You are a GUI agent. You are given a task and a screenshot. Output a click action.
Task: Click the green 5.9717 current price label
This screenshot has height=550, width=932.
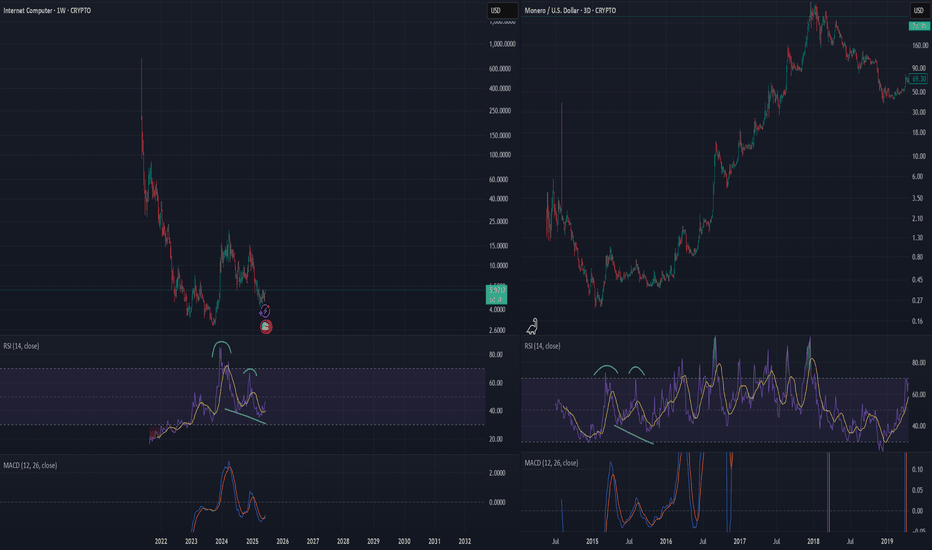pyautogui.click(x=496, y=294)
